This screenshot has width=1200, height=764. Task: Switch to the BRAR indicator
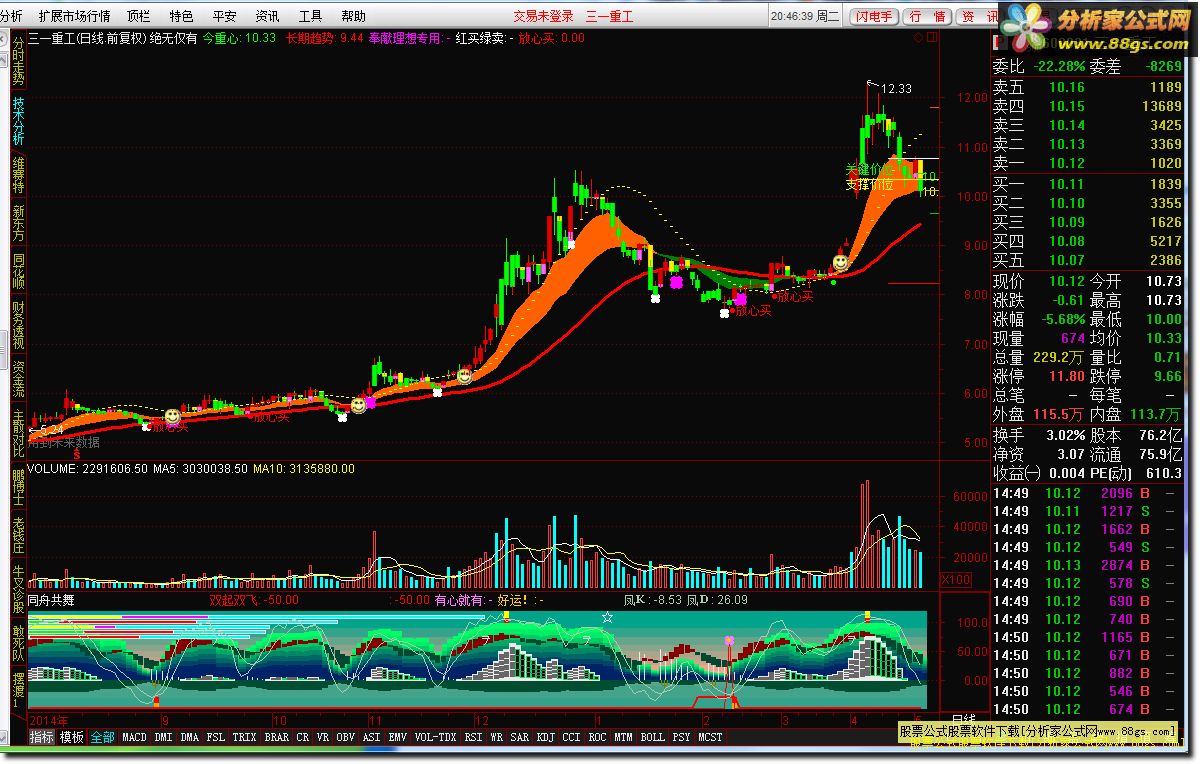pyautogui.click(x=276, y=737)
